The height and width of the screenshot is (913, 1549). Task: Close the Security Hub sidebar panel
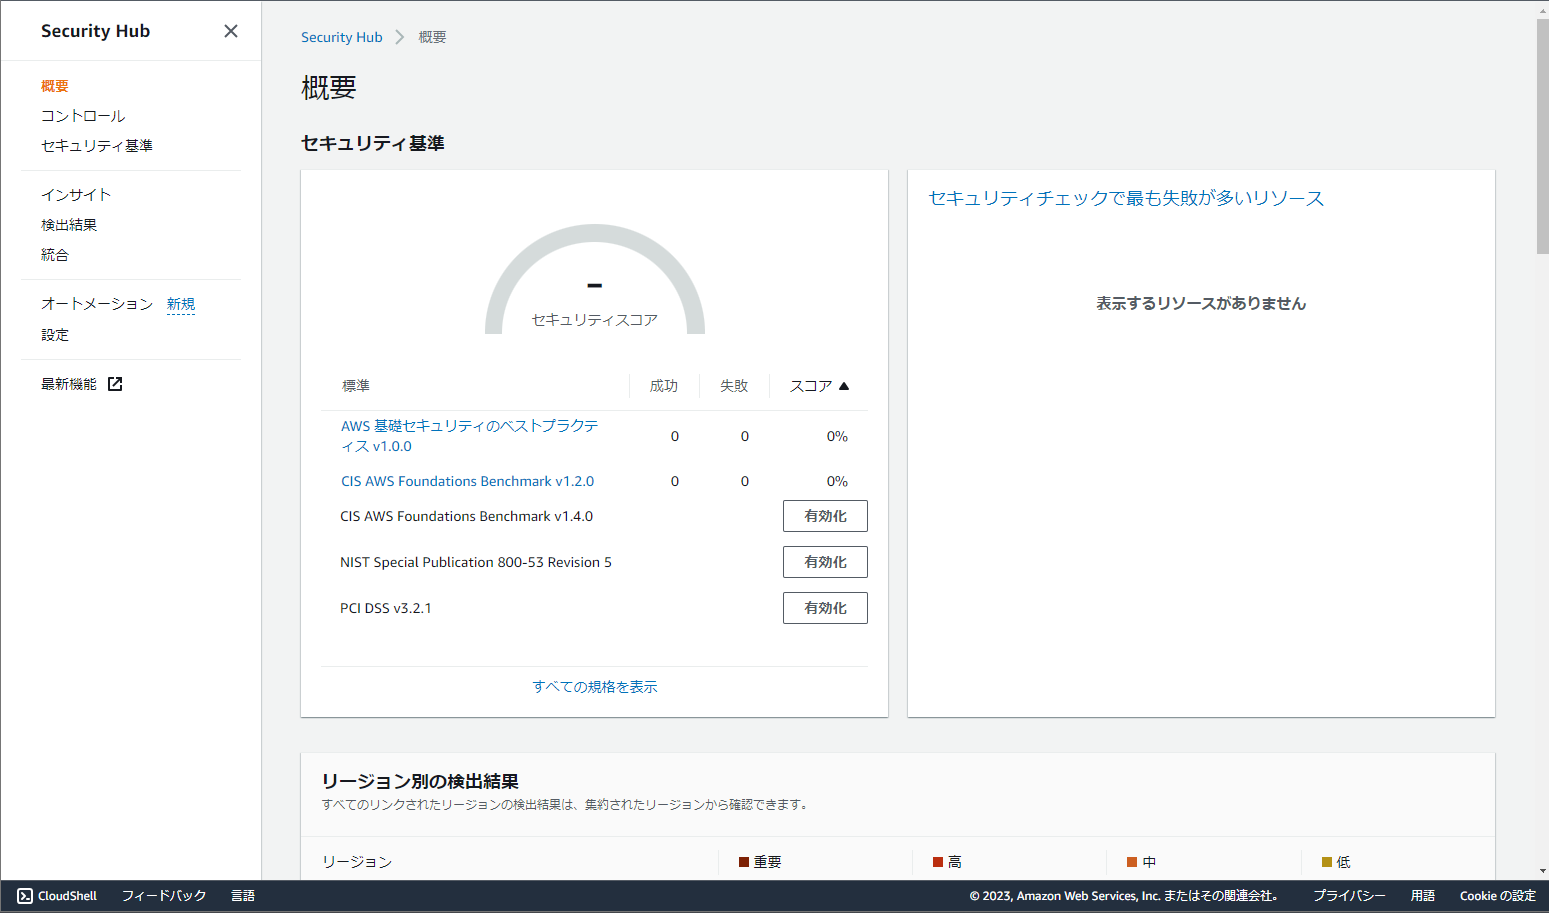[x=231, y=31]
